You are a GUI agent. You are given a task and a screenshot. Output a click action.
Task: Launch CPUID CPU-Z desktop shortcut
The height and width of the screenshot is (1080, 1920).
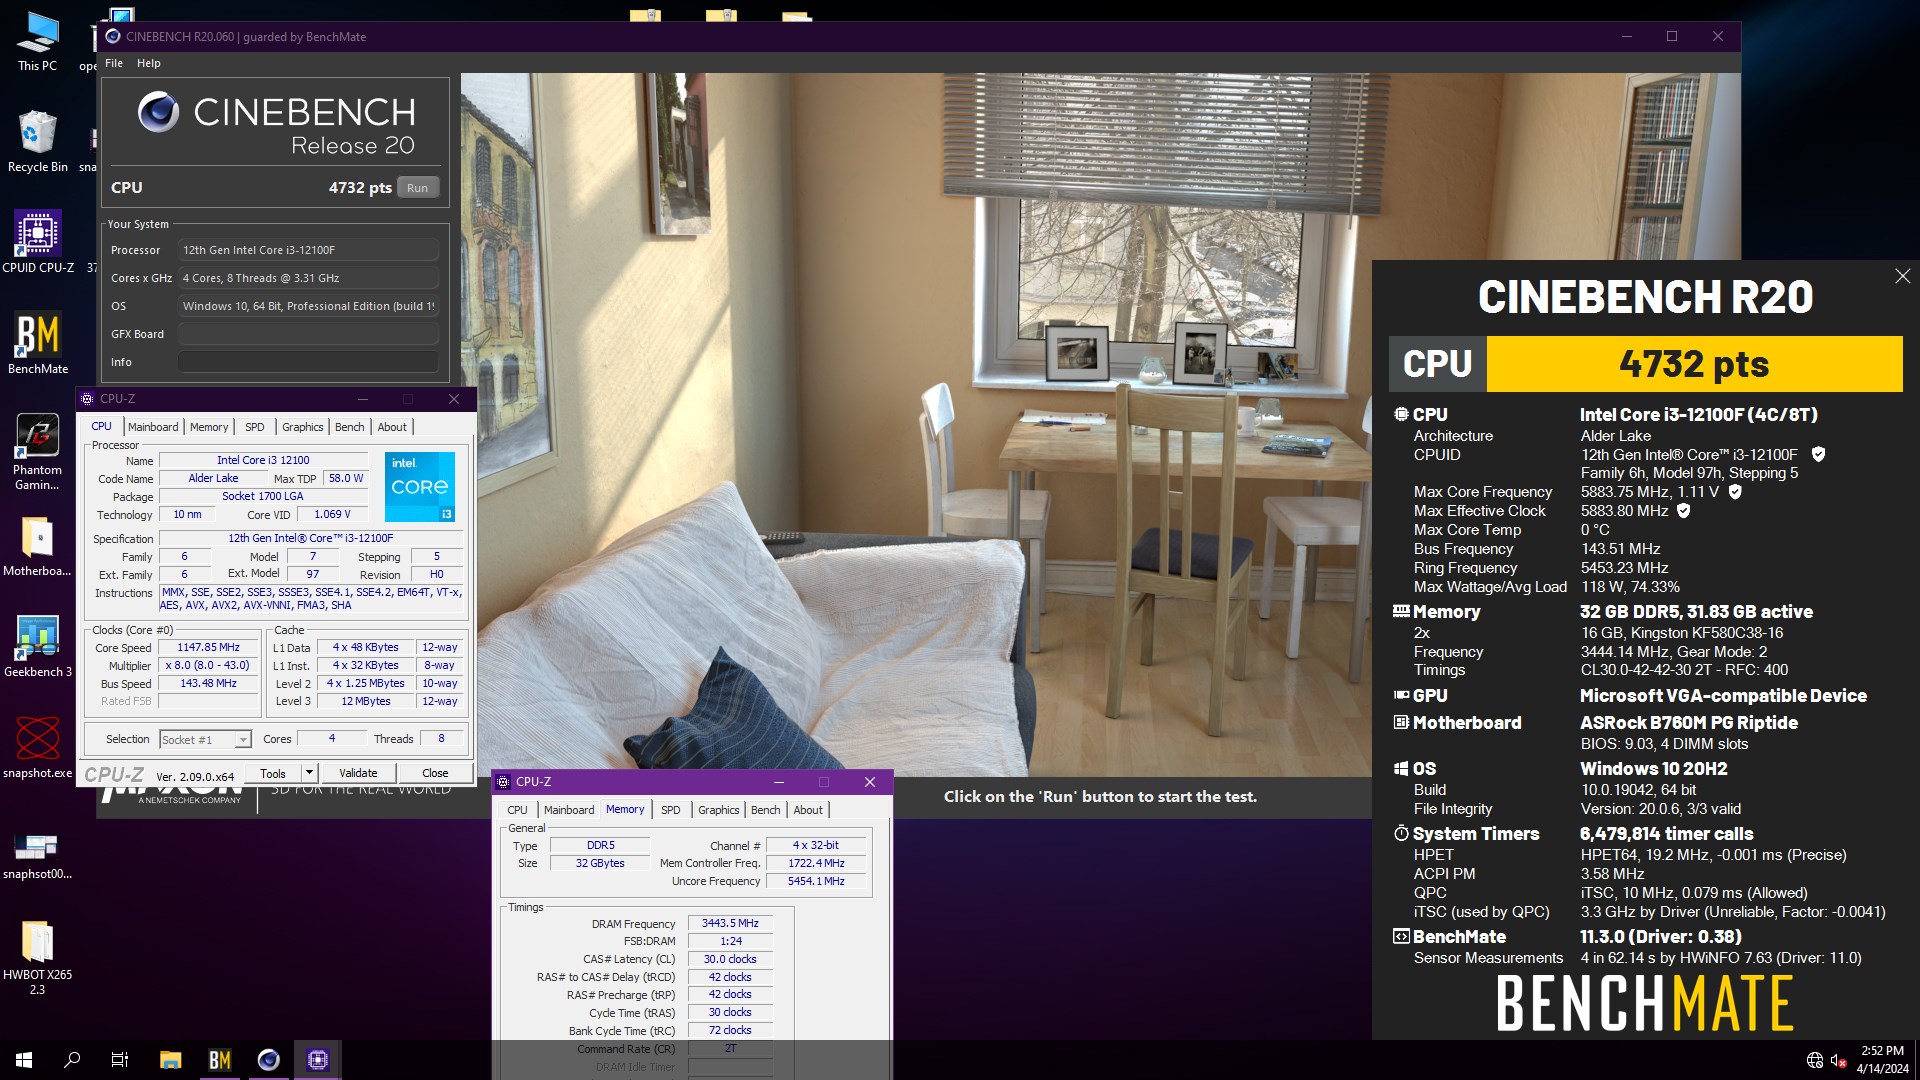(x=38, y=242)
